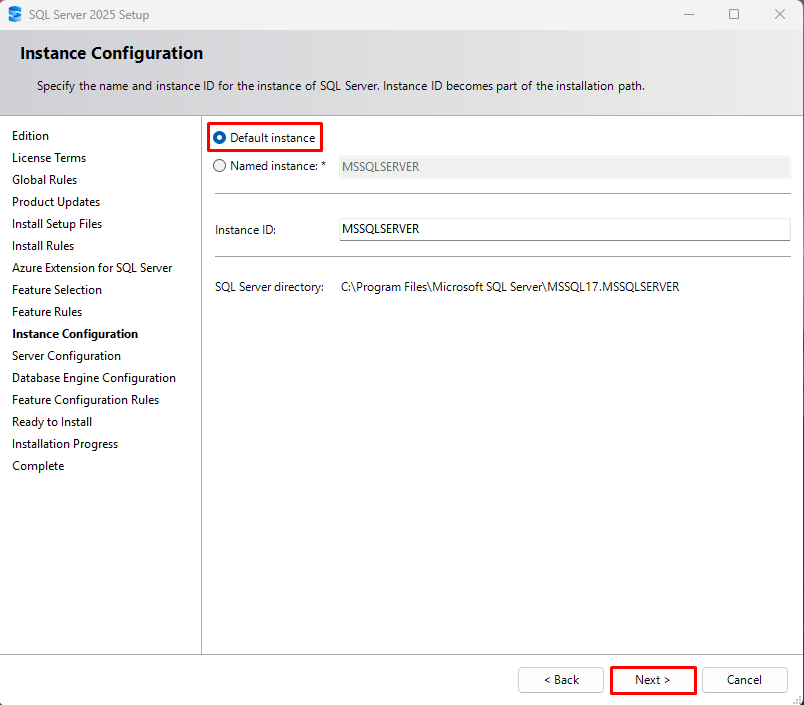Click the Instance Configuration page heading
This screenshot has width=804, height=705.
tap(112, 53)
